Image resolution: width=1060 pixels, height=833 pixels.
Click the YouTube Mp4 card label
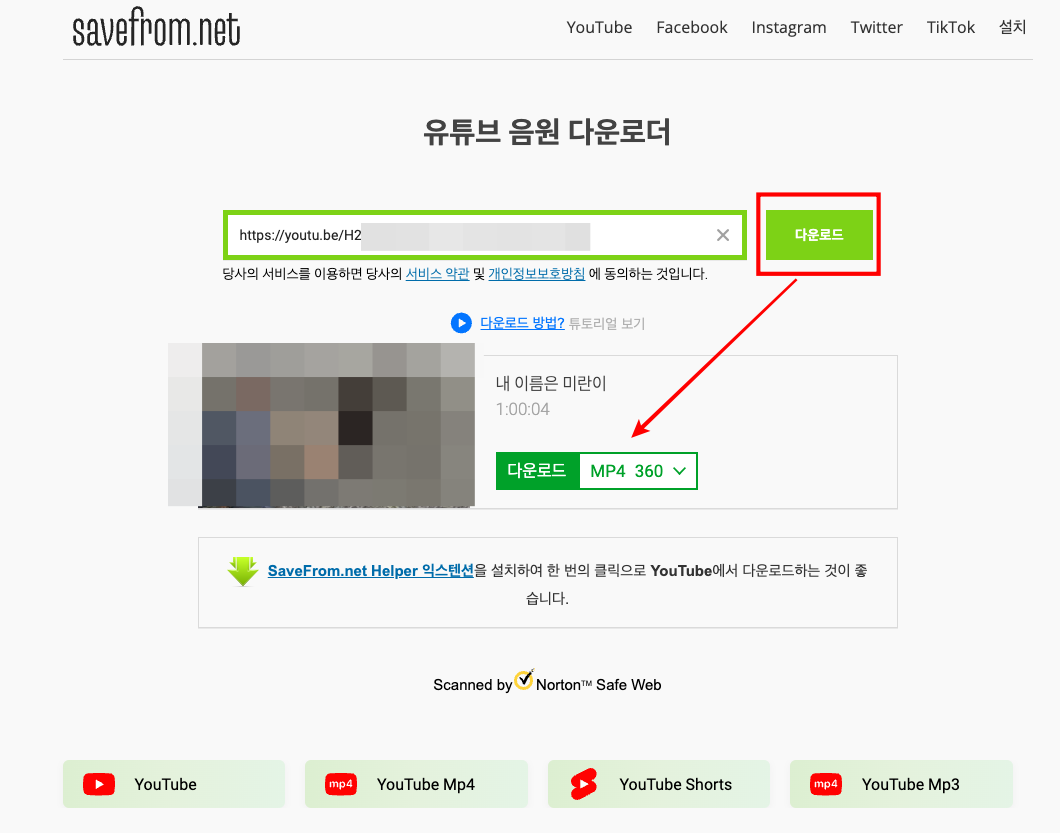(426, 784)
